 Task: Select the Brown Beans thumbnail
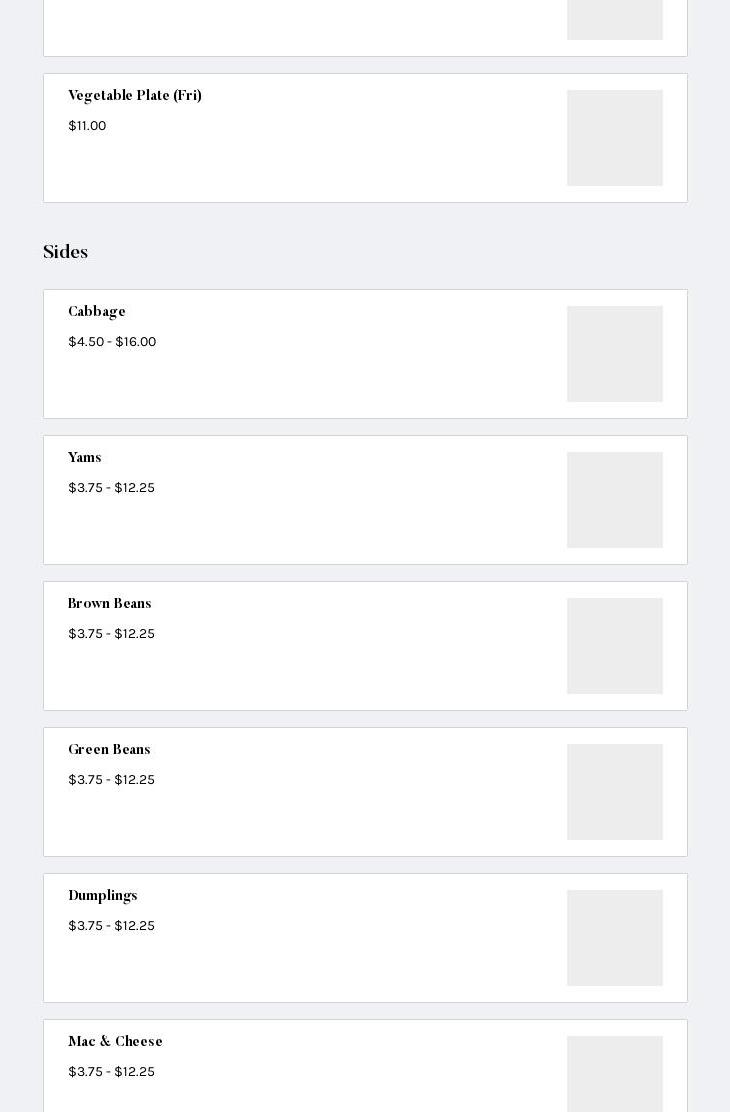tap(614, 646)
